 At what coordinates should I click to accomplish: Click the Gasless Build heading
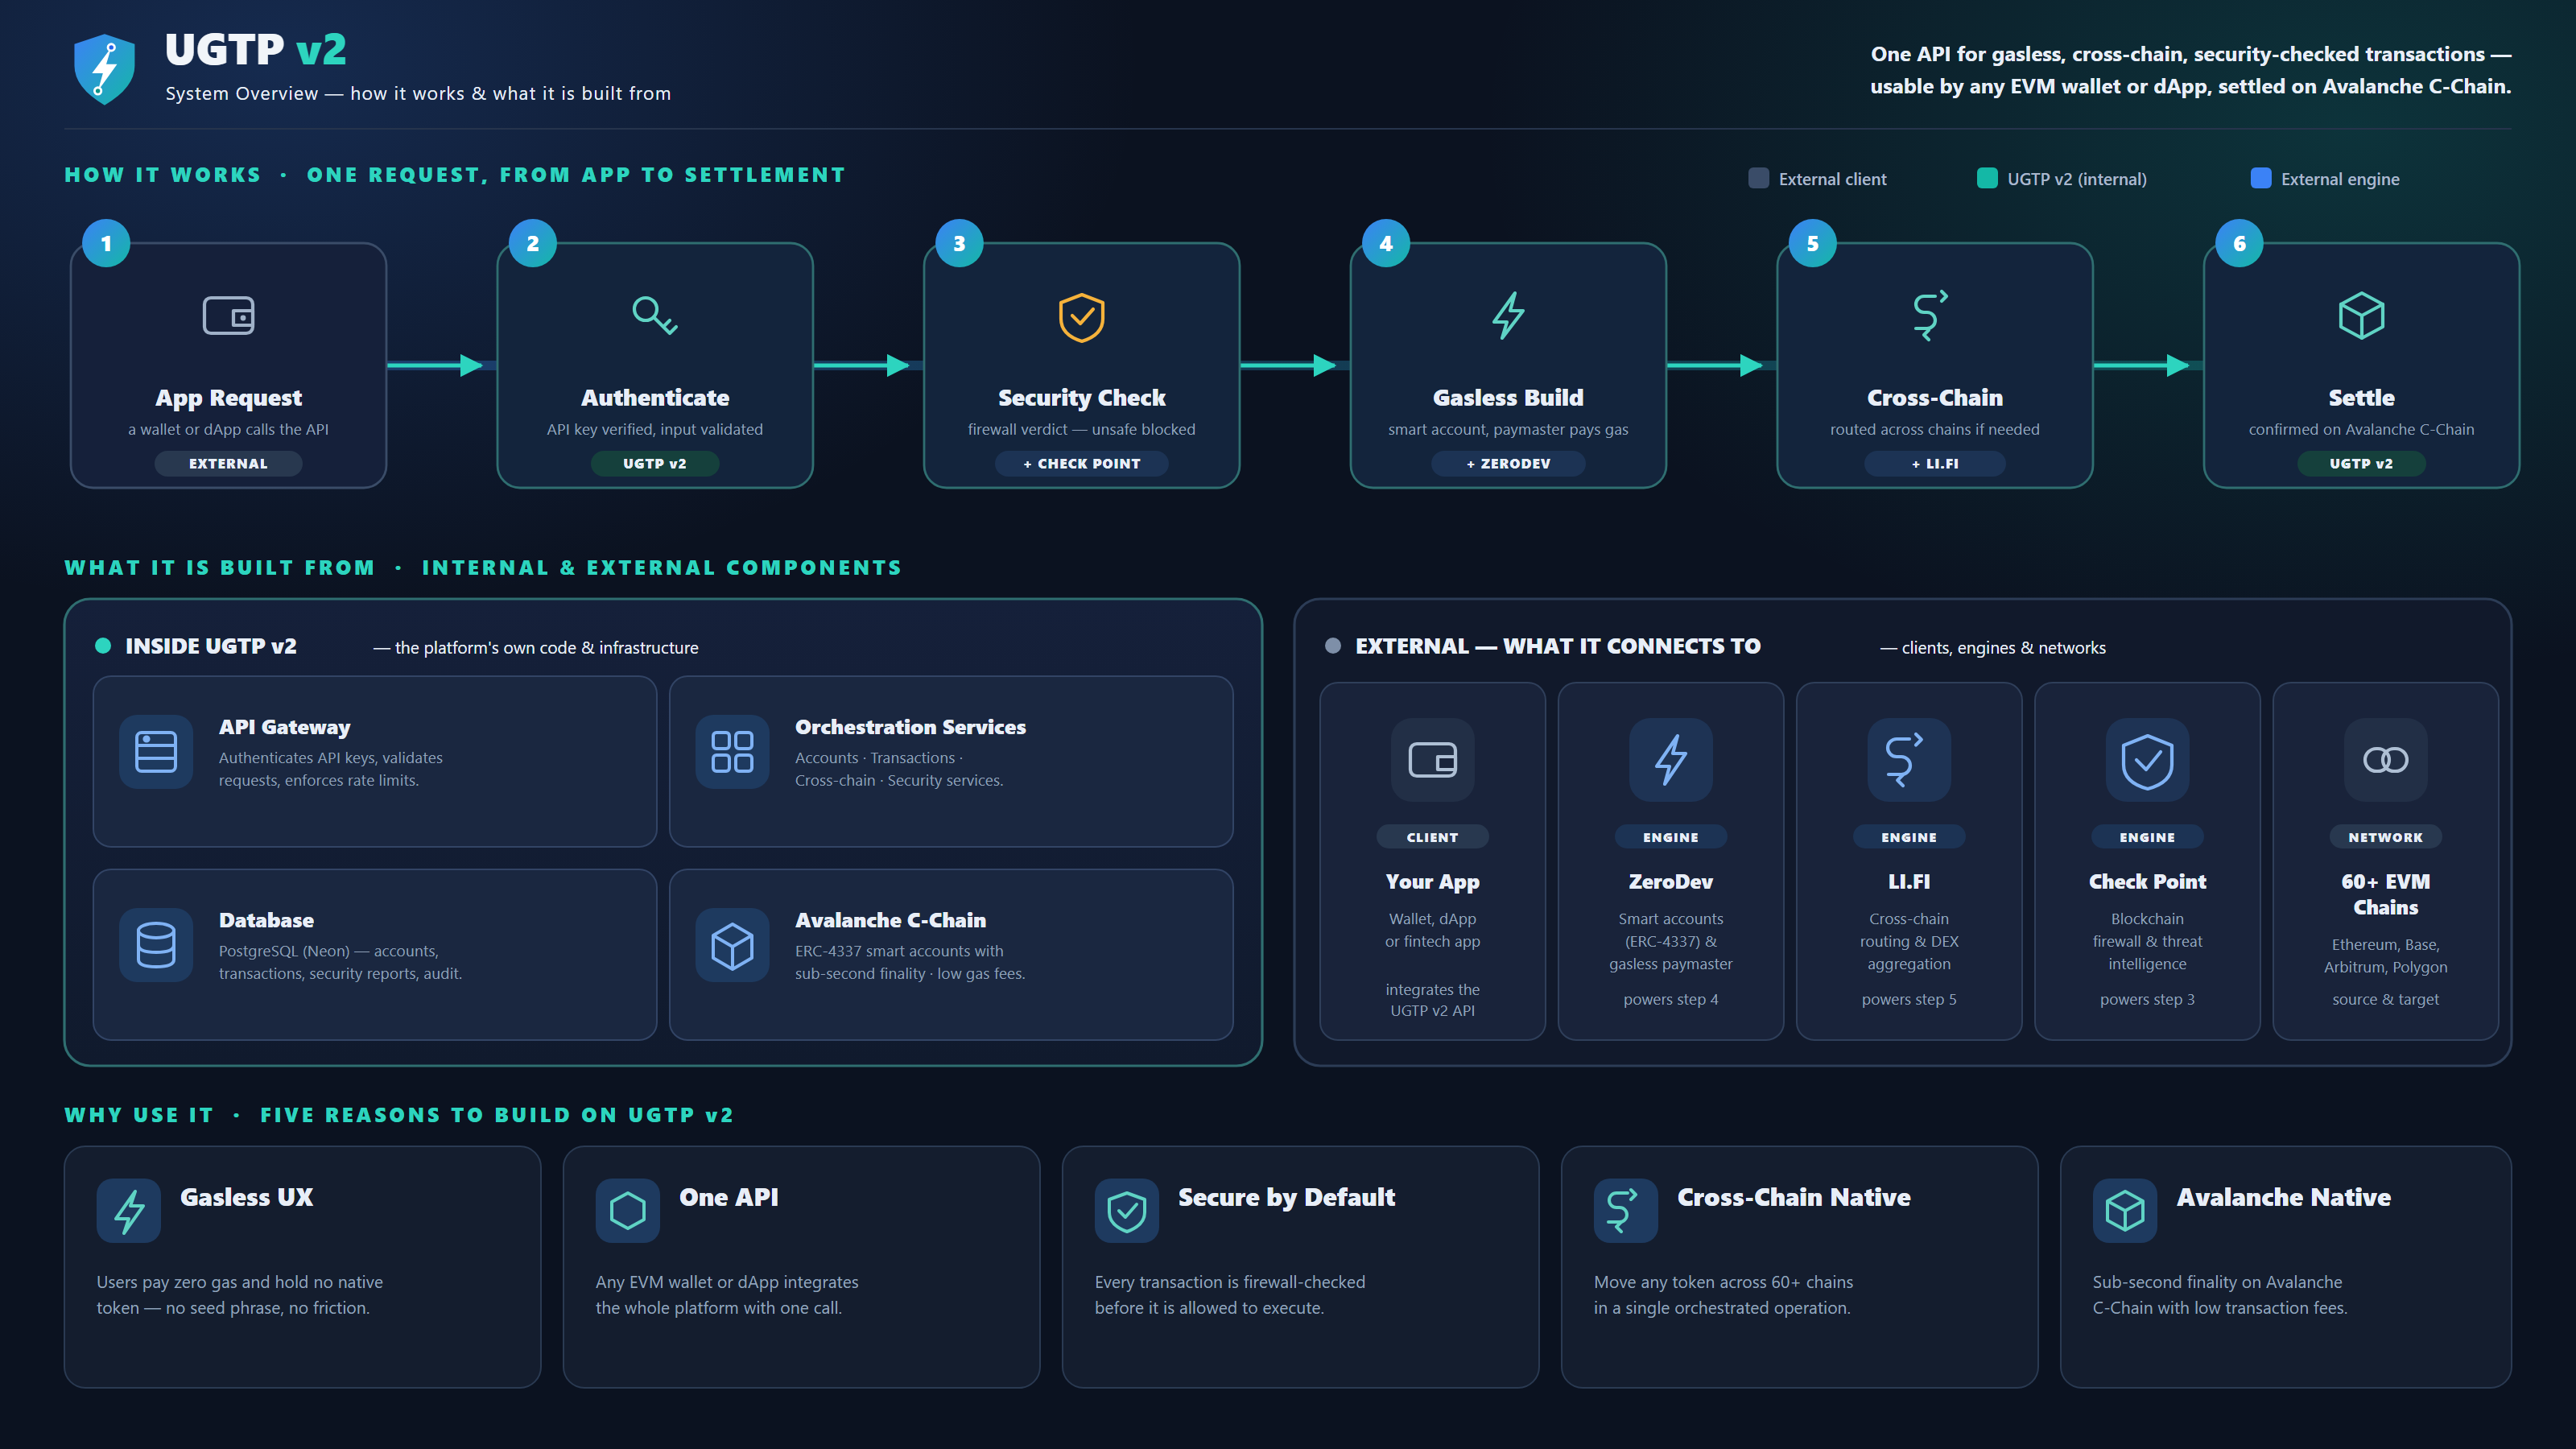[x=1508, y=397]
